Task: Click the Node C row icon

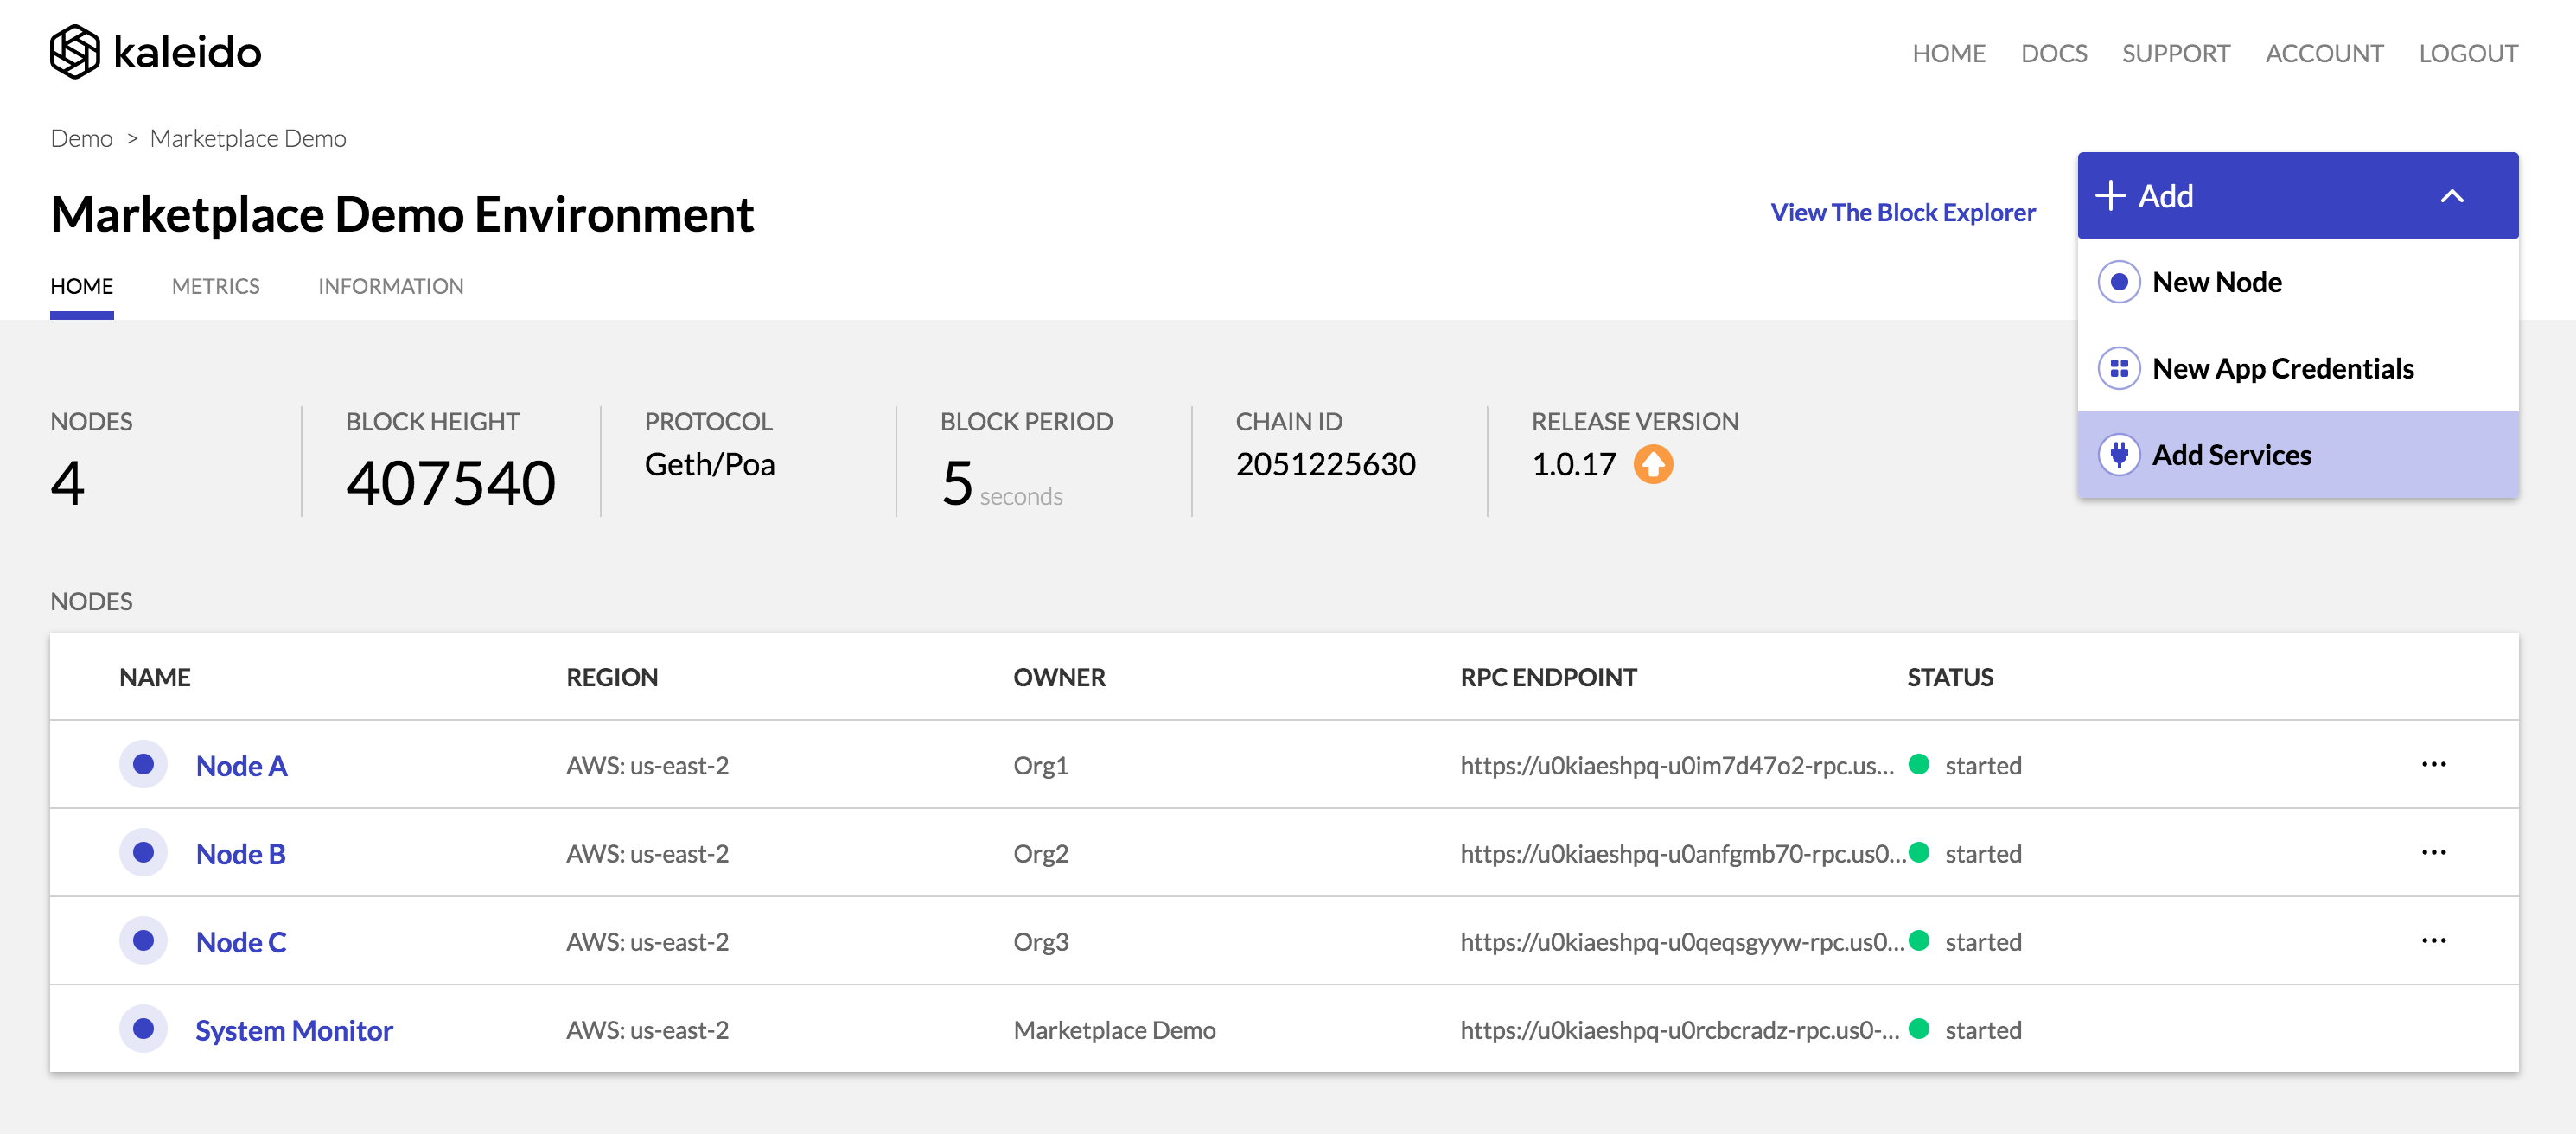Action: pyautogui.click(x=143, y=941)
